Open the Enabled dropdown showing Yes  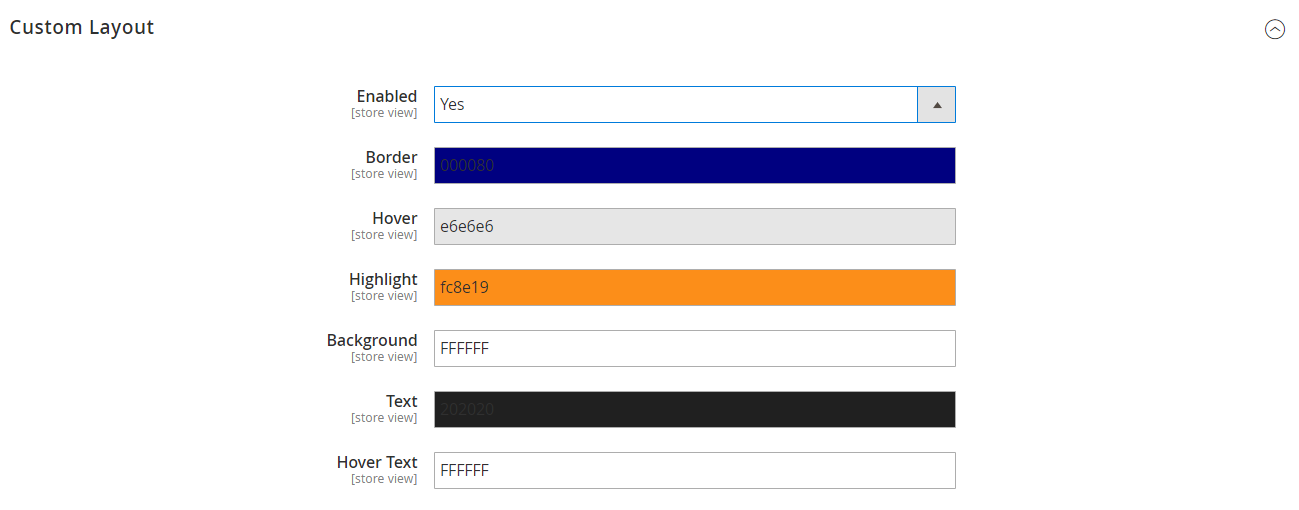(x=694, y=104)
